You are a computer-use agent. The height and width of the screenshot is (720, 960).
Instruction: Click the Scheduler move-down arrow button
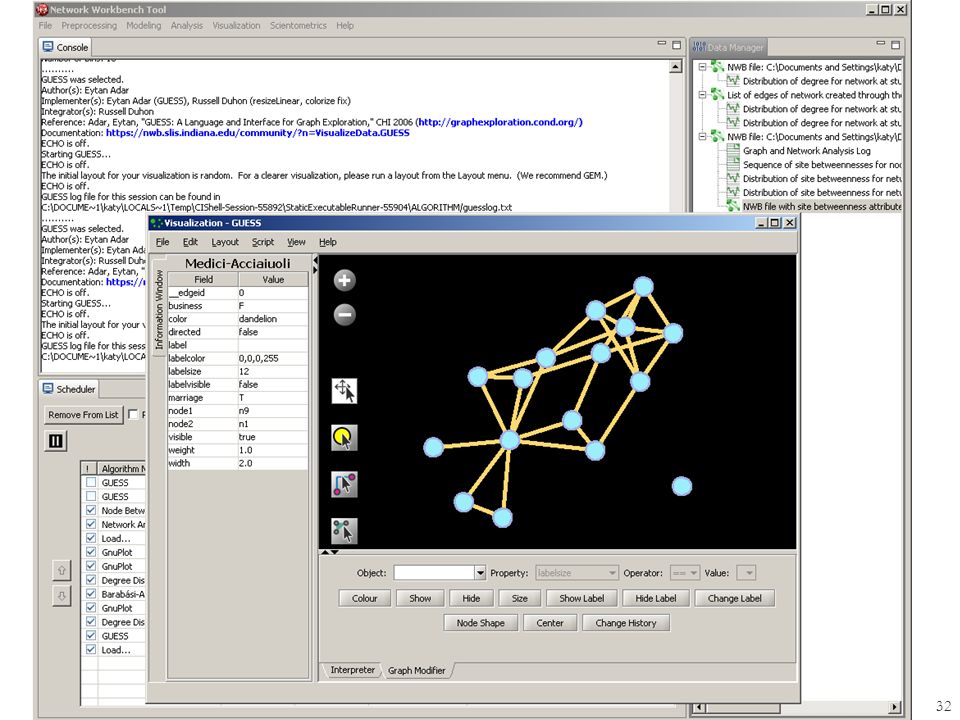(x=62, y=596)
